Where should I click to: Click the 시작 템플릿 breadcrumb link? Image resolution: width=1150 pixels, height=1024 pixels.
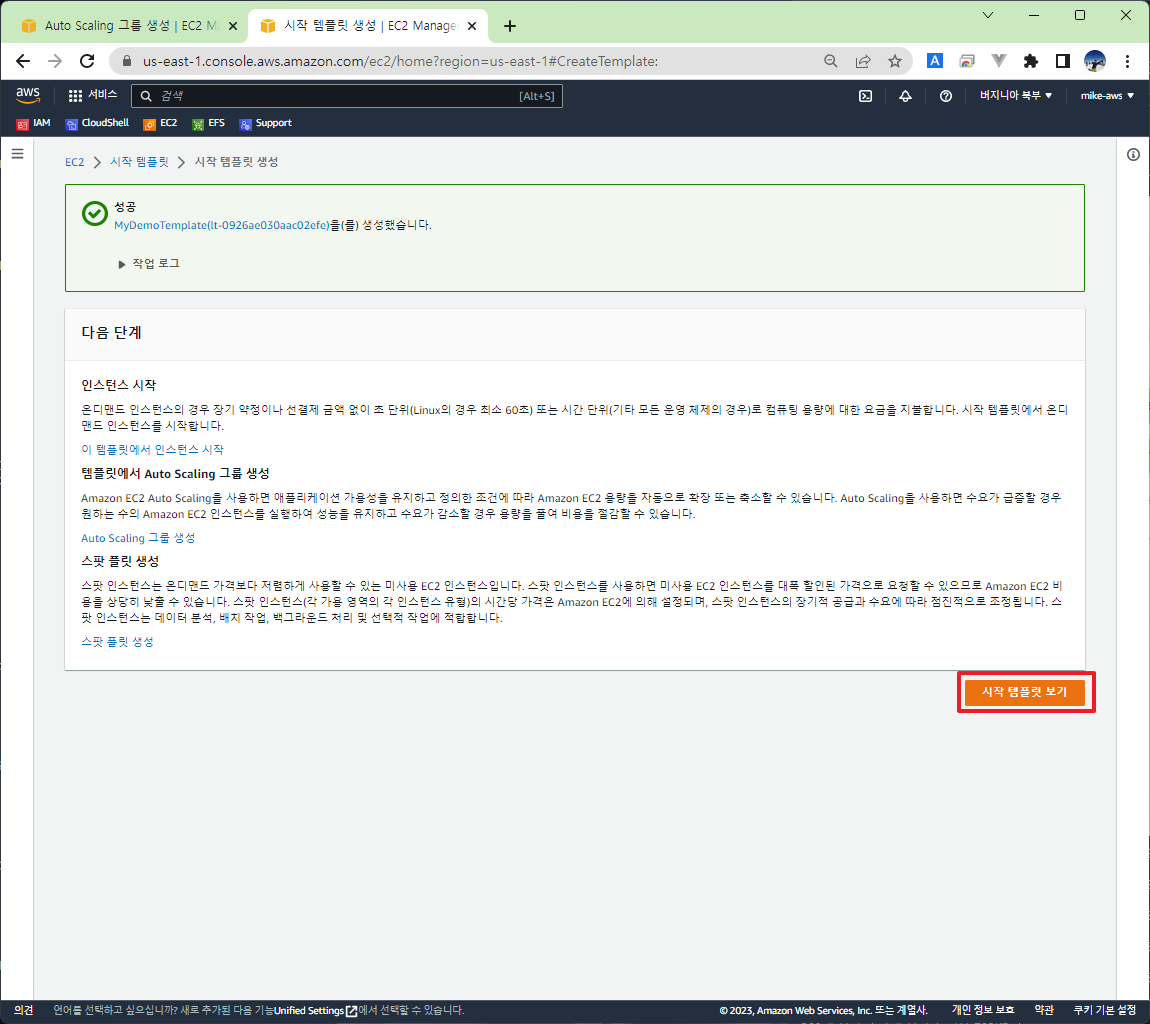(x=139, y=162)
